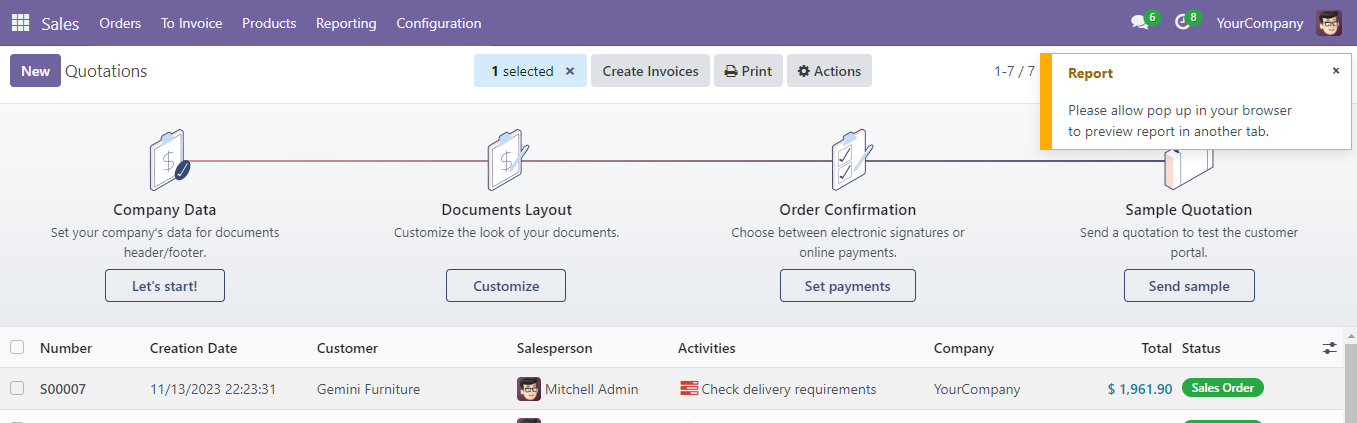This screenshot has height=423, width=1357.
Task: Open the apps grid menu icon
Action: (x=20, y=23)
